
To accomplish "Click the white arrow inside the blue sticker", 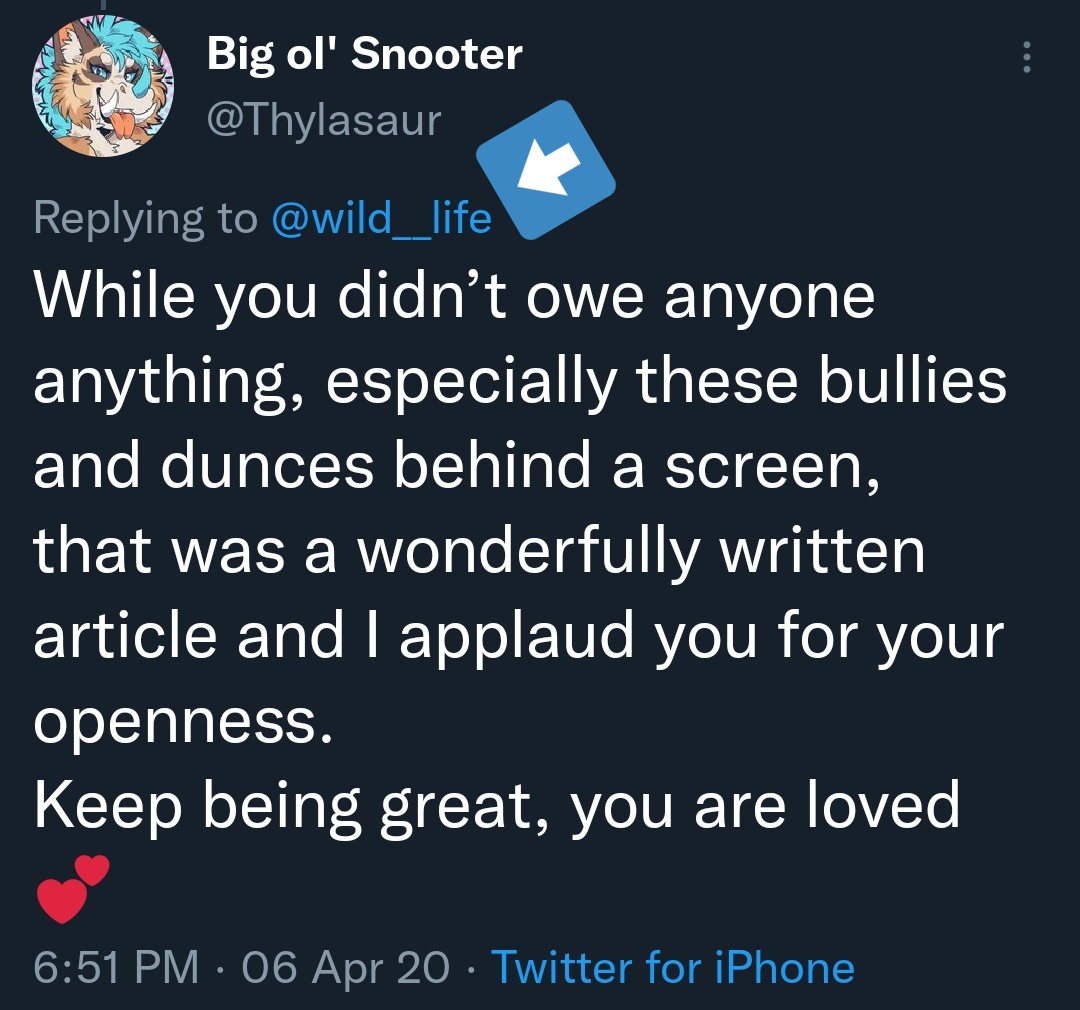I will coord(548,169).
